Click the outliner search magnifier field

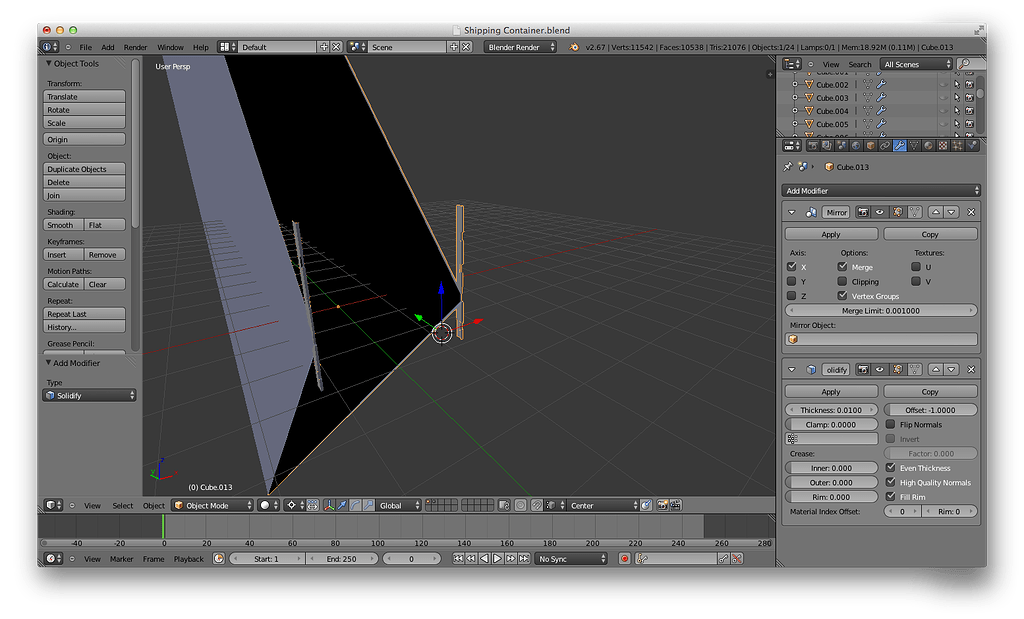click(x=971, y=64)
